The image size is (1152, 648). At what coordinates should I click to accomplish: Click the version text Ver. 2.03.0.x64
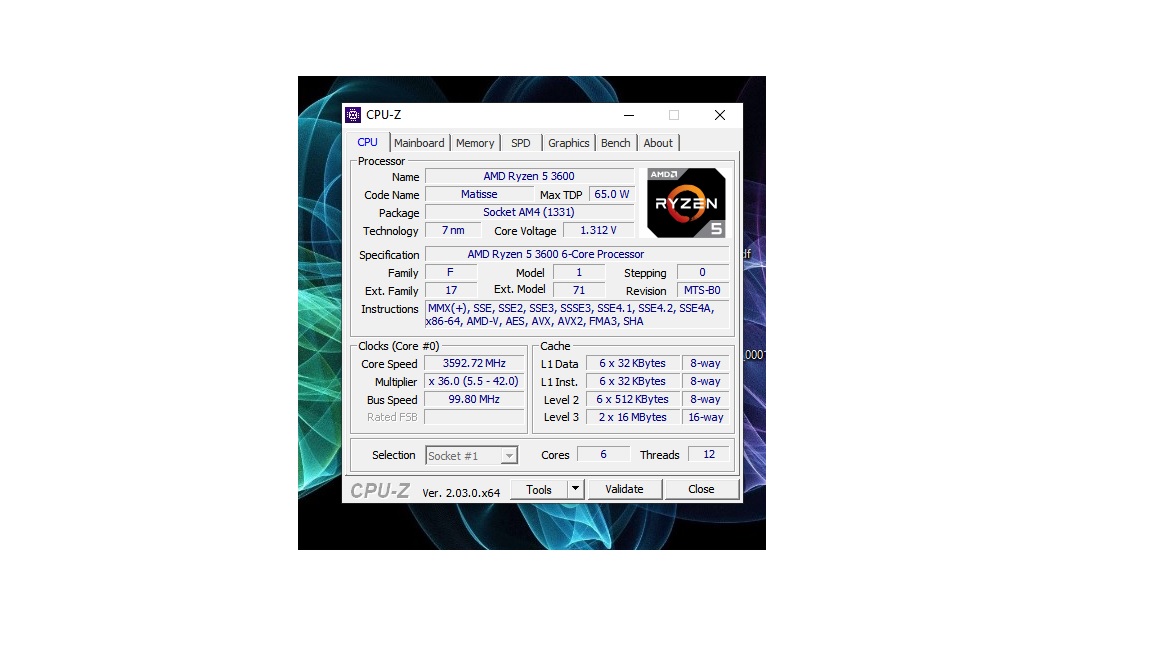click(x=461, y=493)
